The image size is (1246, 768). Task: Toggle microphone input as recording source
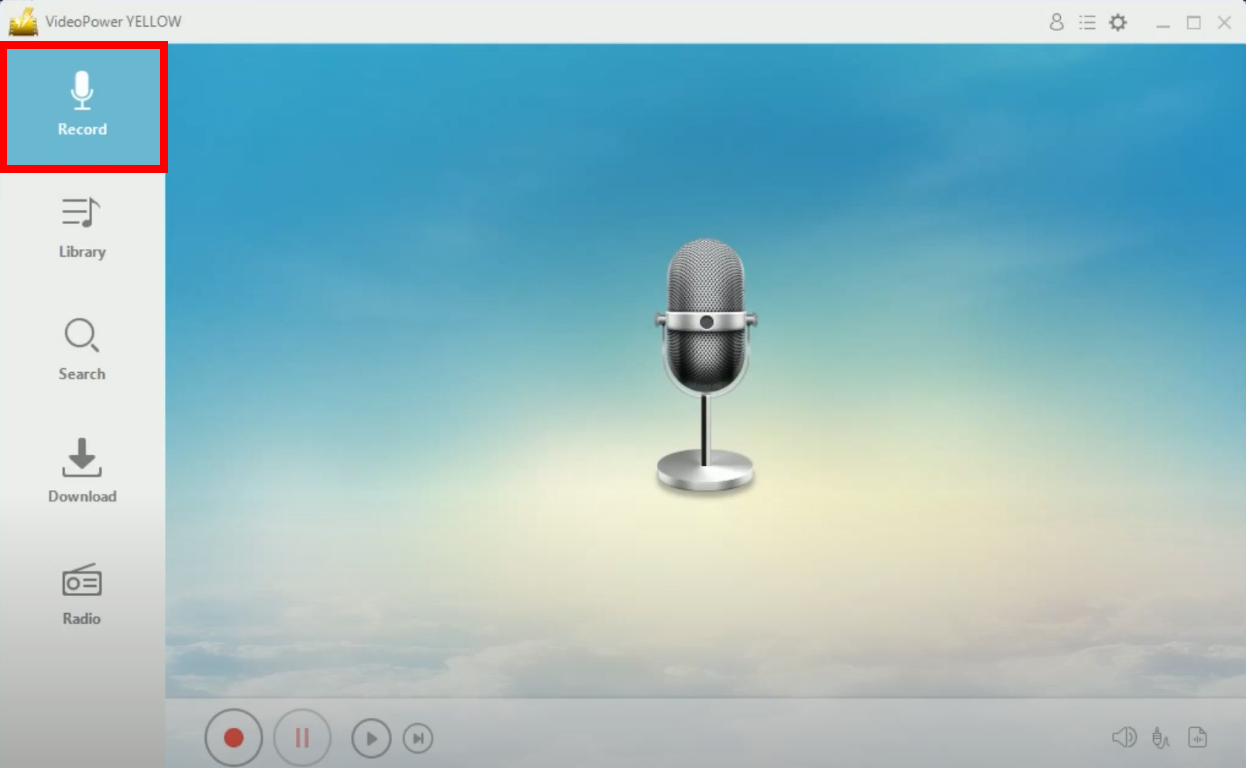tap(1160, 737)
